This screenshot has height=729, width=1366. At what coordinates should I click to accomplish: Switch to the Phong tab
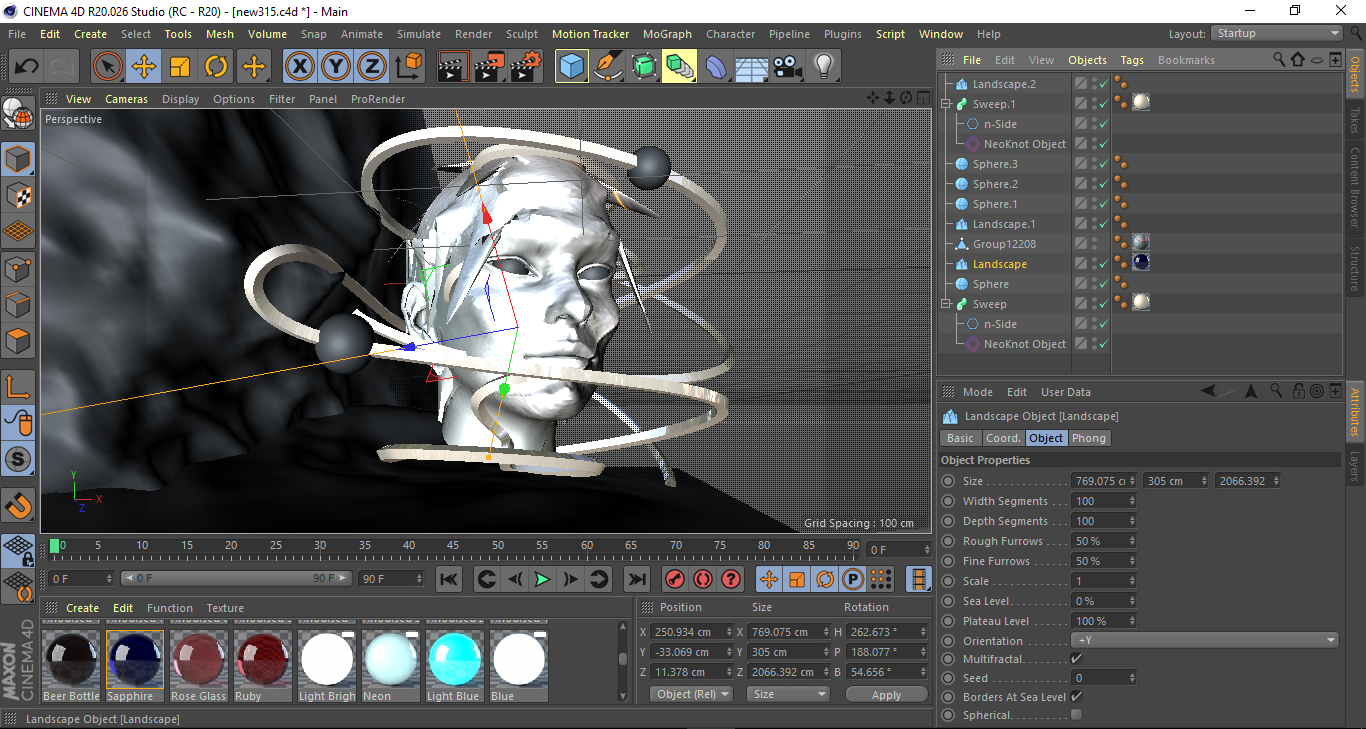click(x=1089, y=438)
